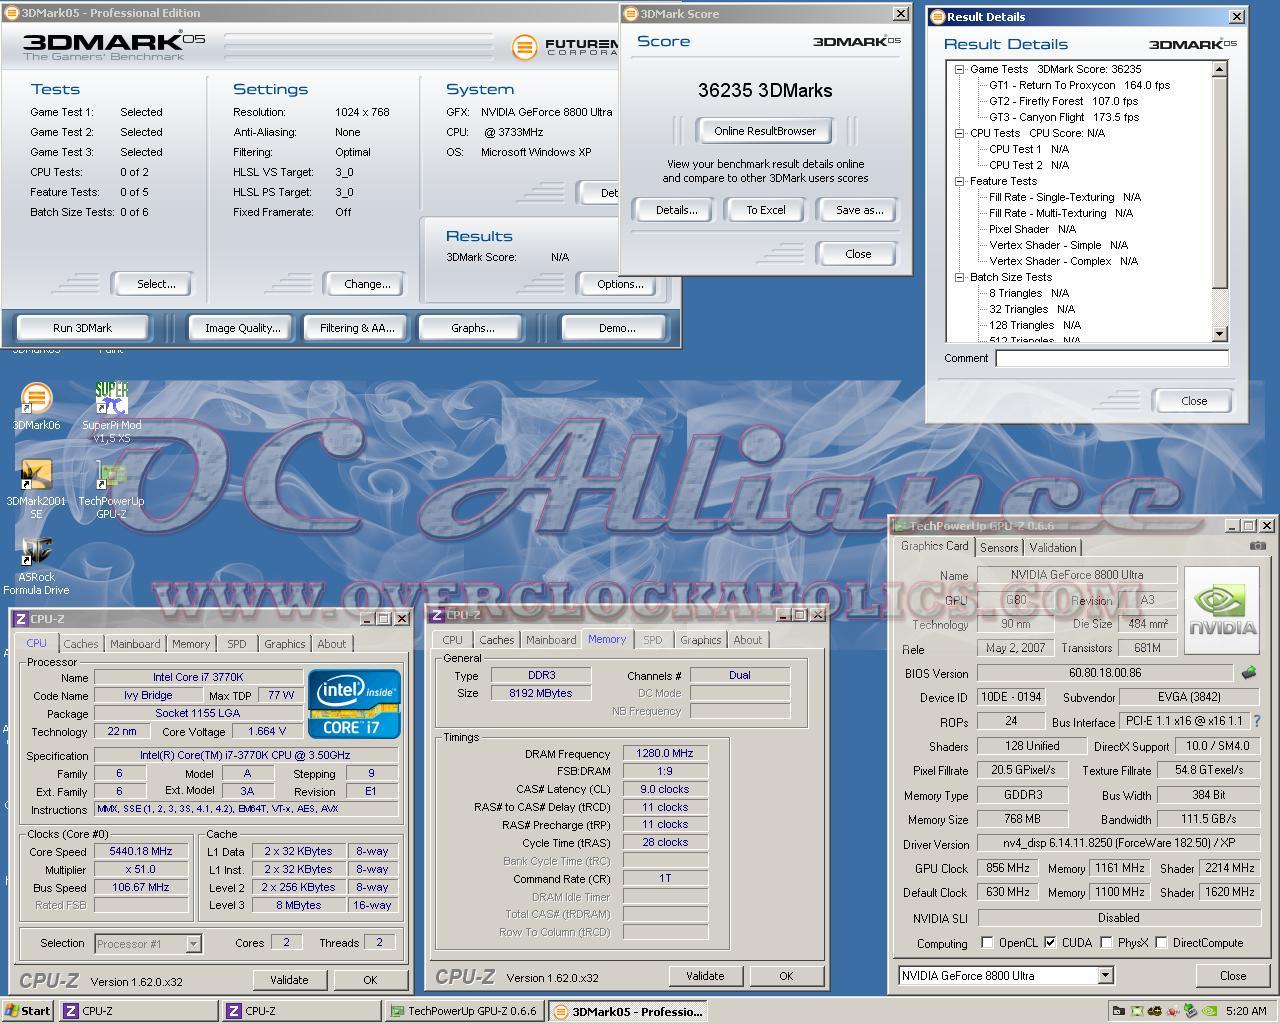Viewport: 1280px width, 1024px height.
Task: Click Save as... in 3DMark Score
Action: [x=860, y=210]
